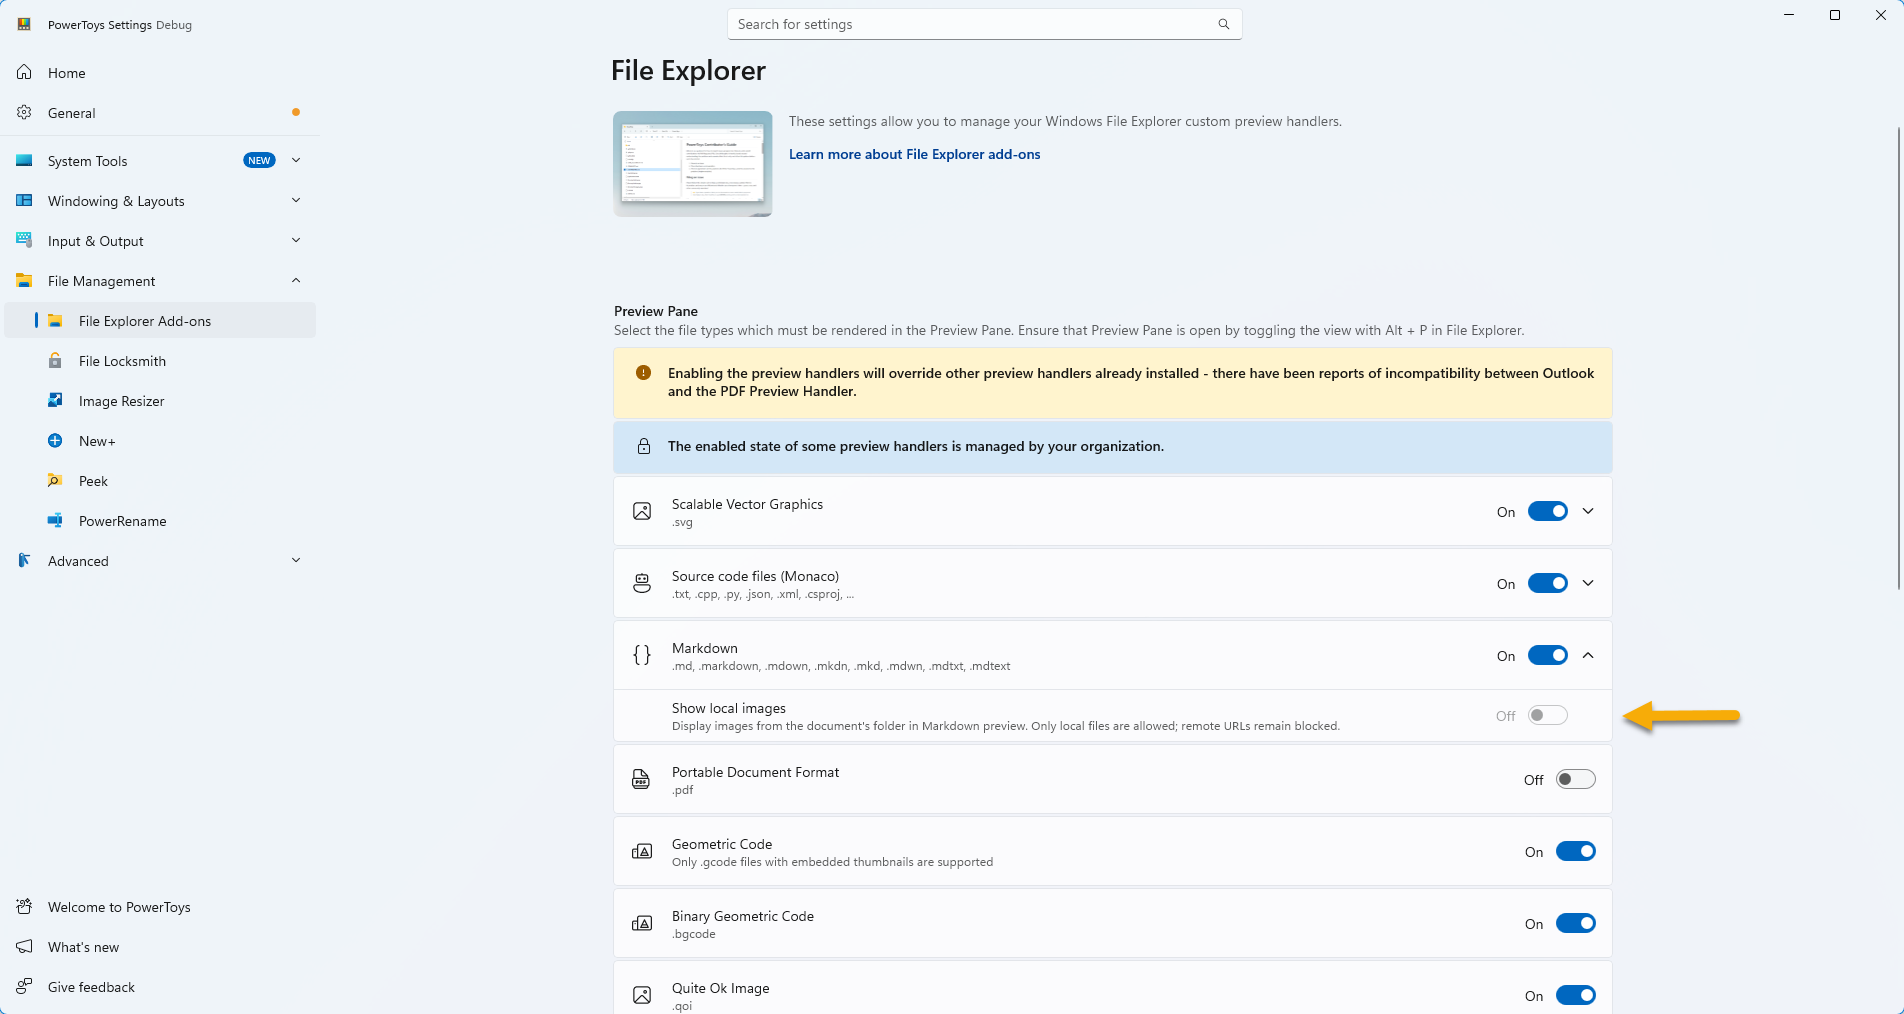Turn off Scalable Vector Graphics preview toggle
This screenshot has height=1014, width=1904.
(1547, 511)
